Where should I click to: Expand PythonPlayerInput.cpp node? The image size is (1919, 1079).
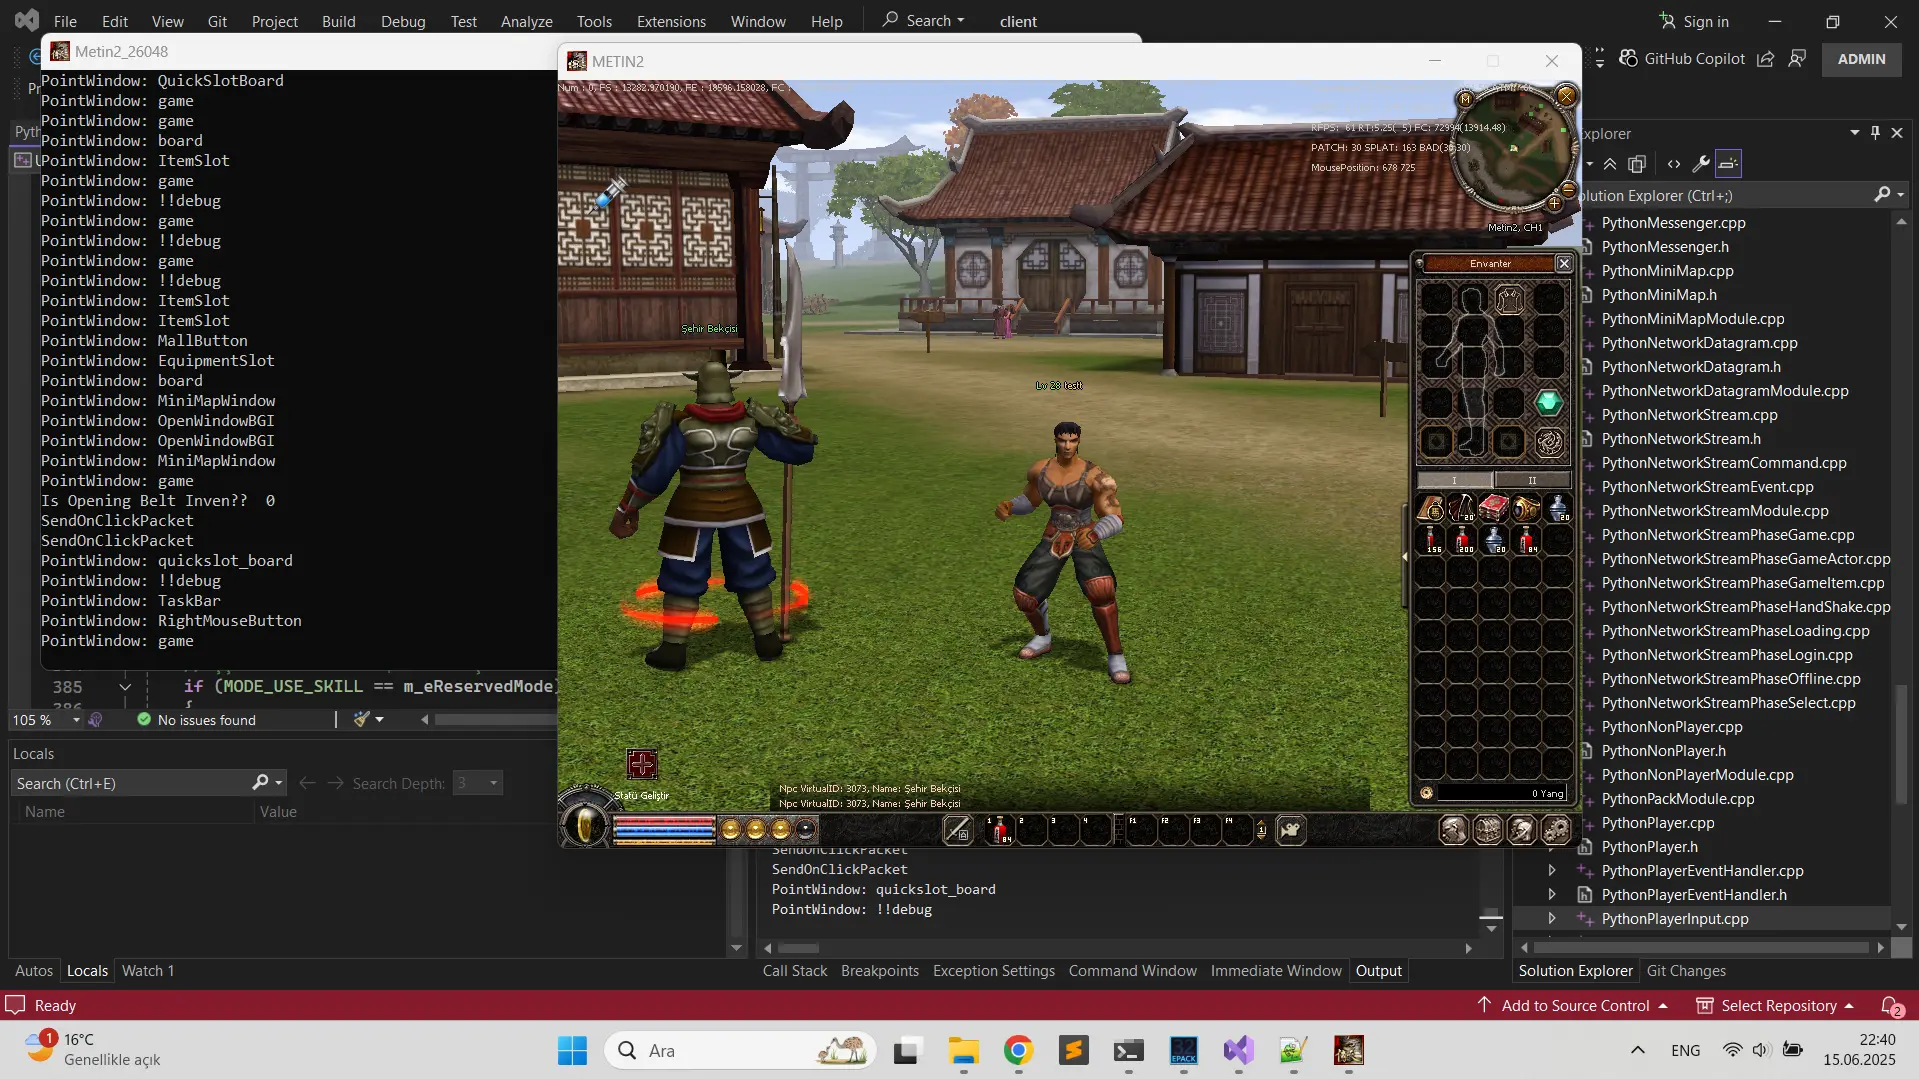point(1552,919)
